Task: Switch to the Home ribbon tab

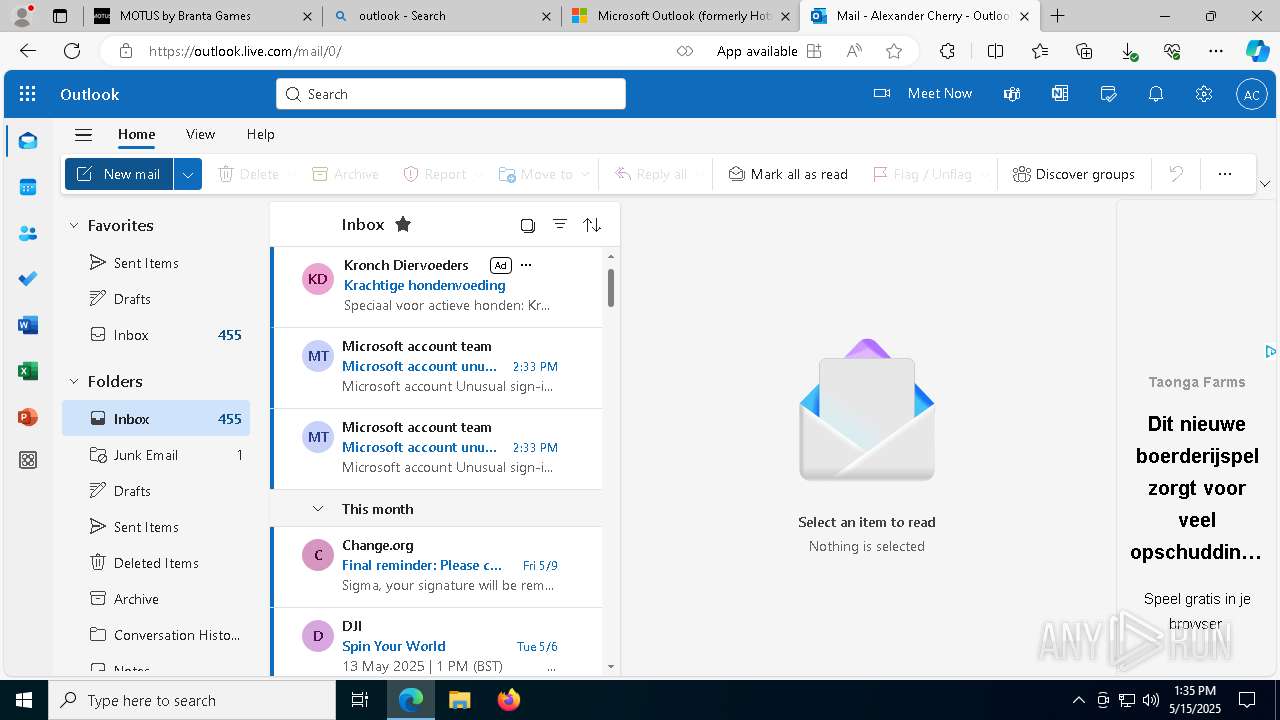Action: (x=136, y=134)
